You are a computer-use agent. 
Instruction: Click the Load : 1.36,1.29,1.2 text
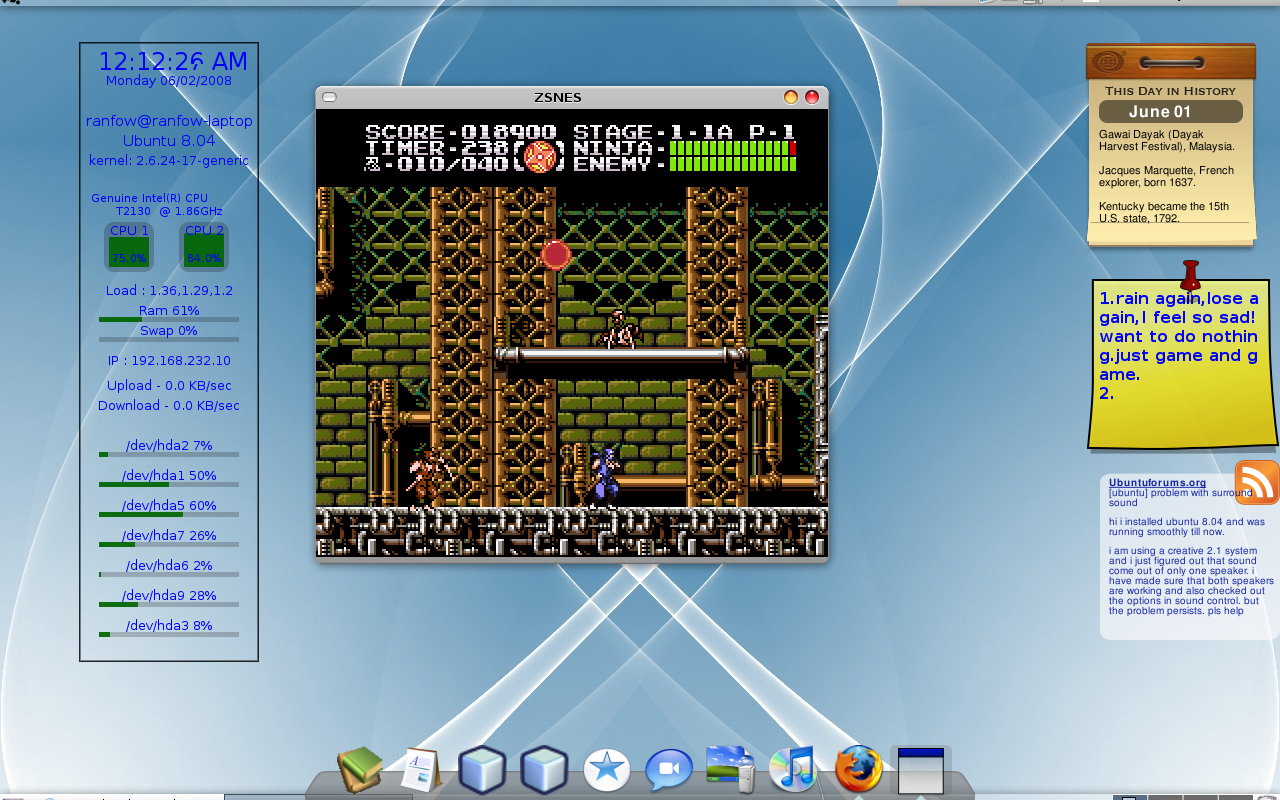(x=169, y=291)
